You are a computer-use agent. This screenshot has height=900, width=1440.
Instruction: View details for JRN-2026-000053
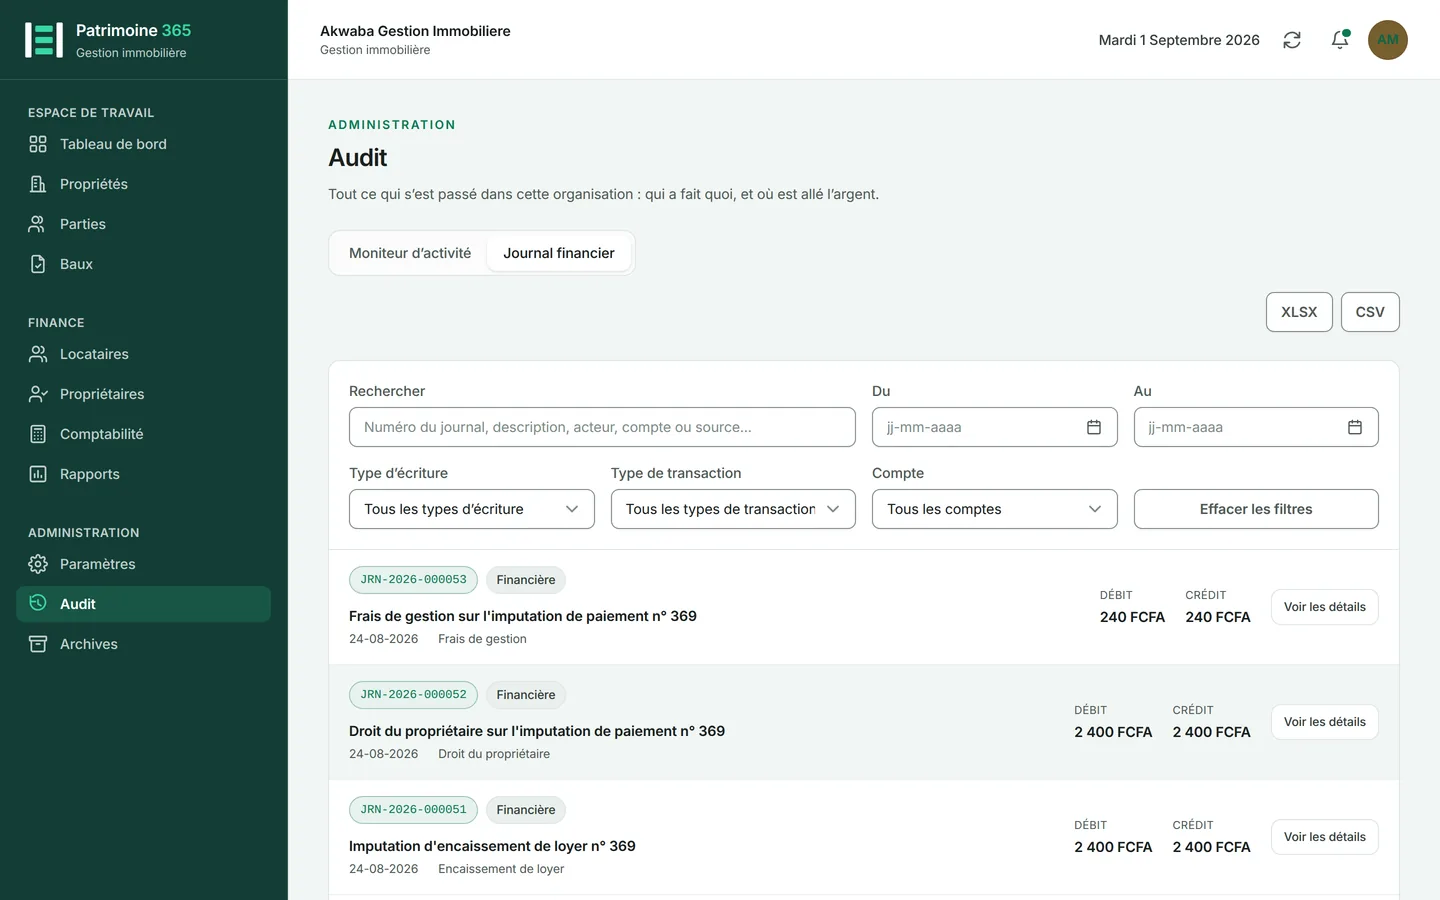[1325, 607]
